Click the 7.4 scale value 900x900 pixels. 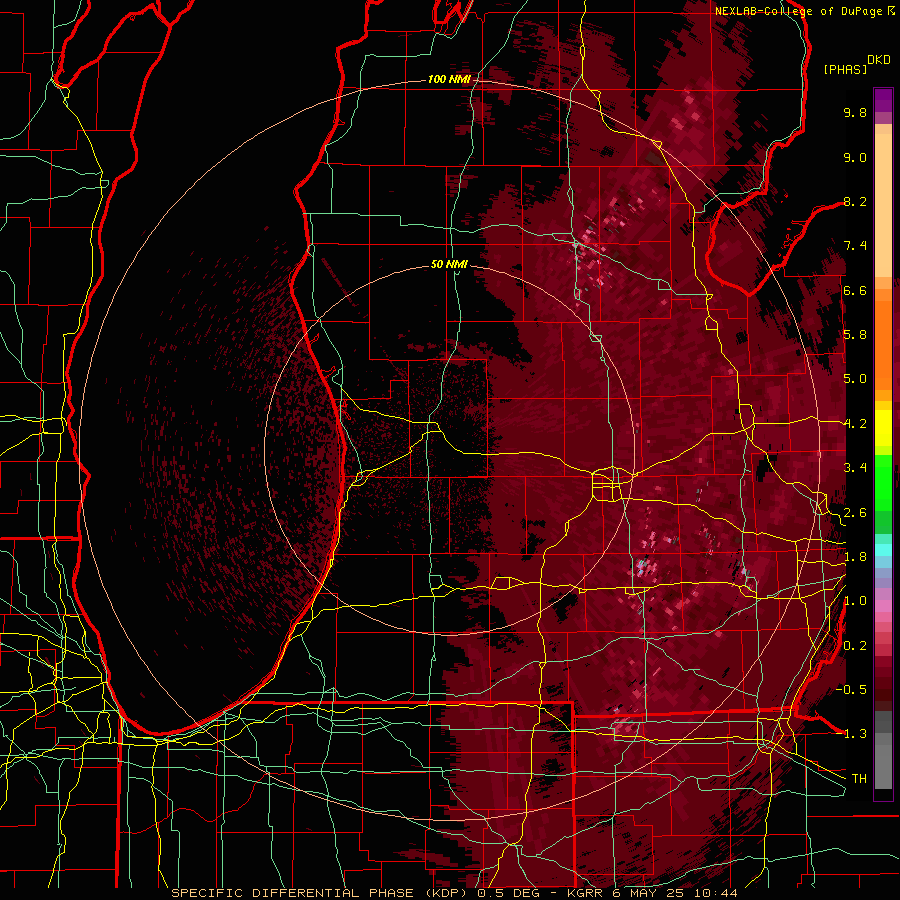[855, 246]
